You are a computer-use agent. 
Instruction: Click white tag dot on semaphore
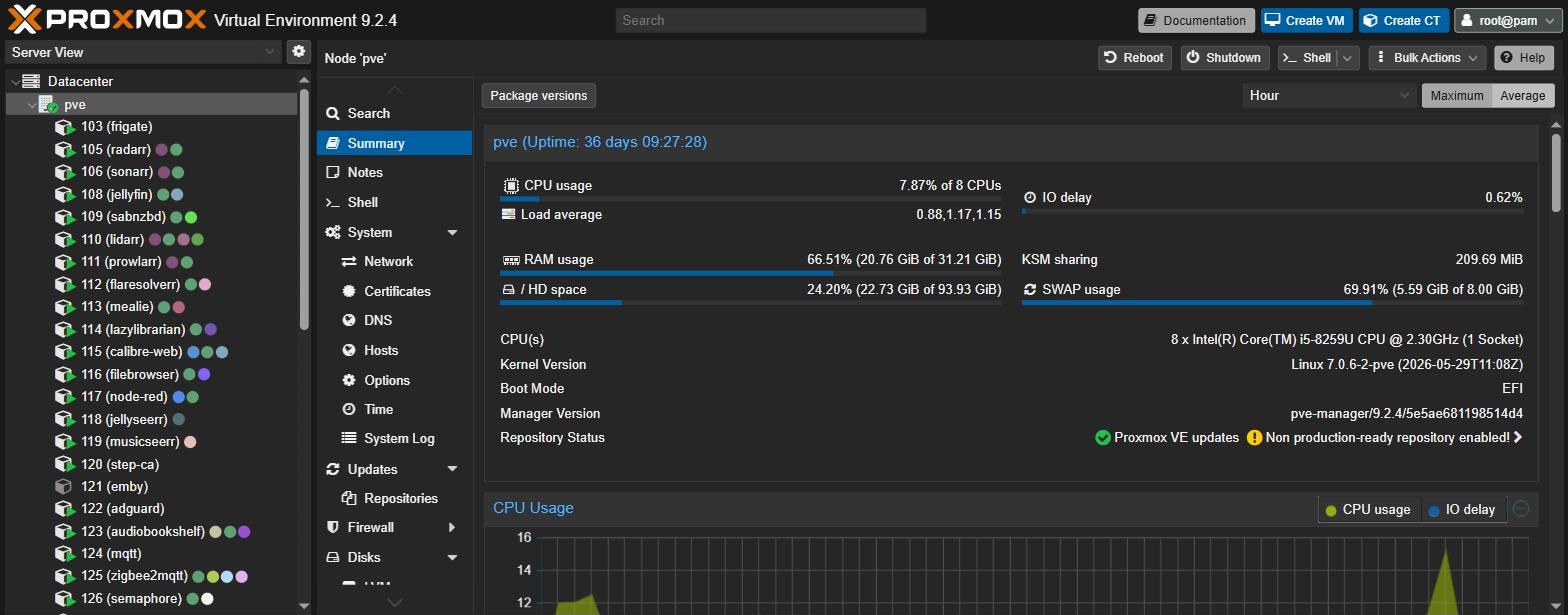coord(207,599)
